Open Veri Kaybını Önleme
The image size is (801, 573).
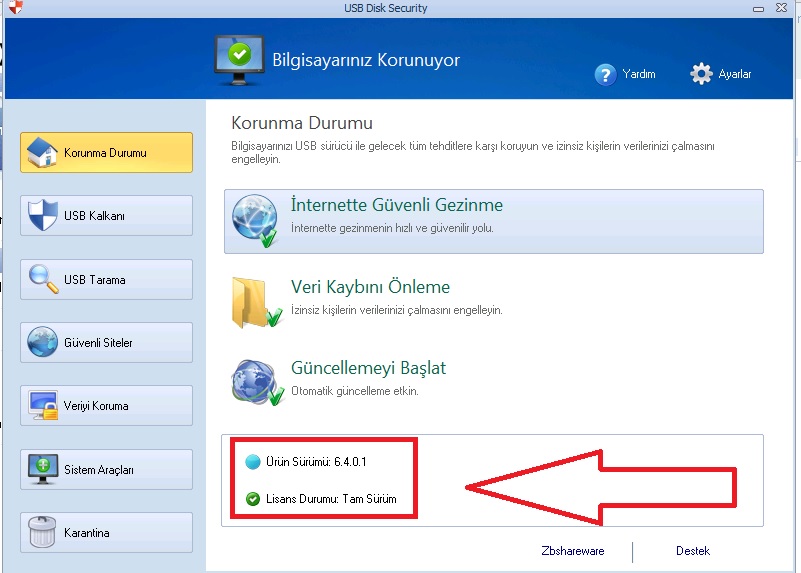click(x=370, y=286)
